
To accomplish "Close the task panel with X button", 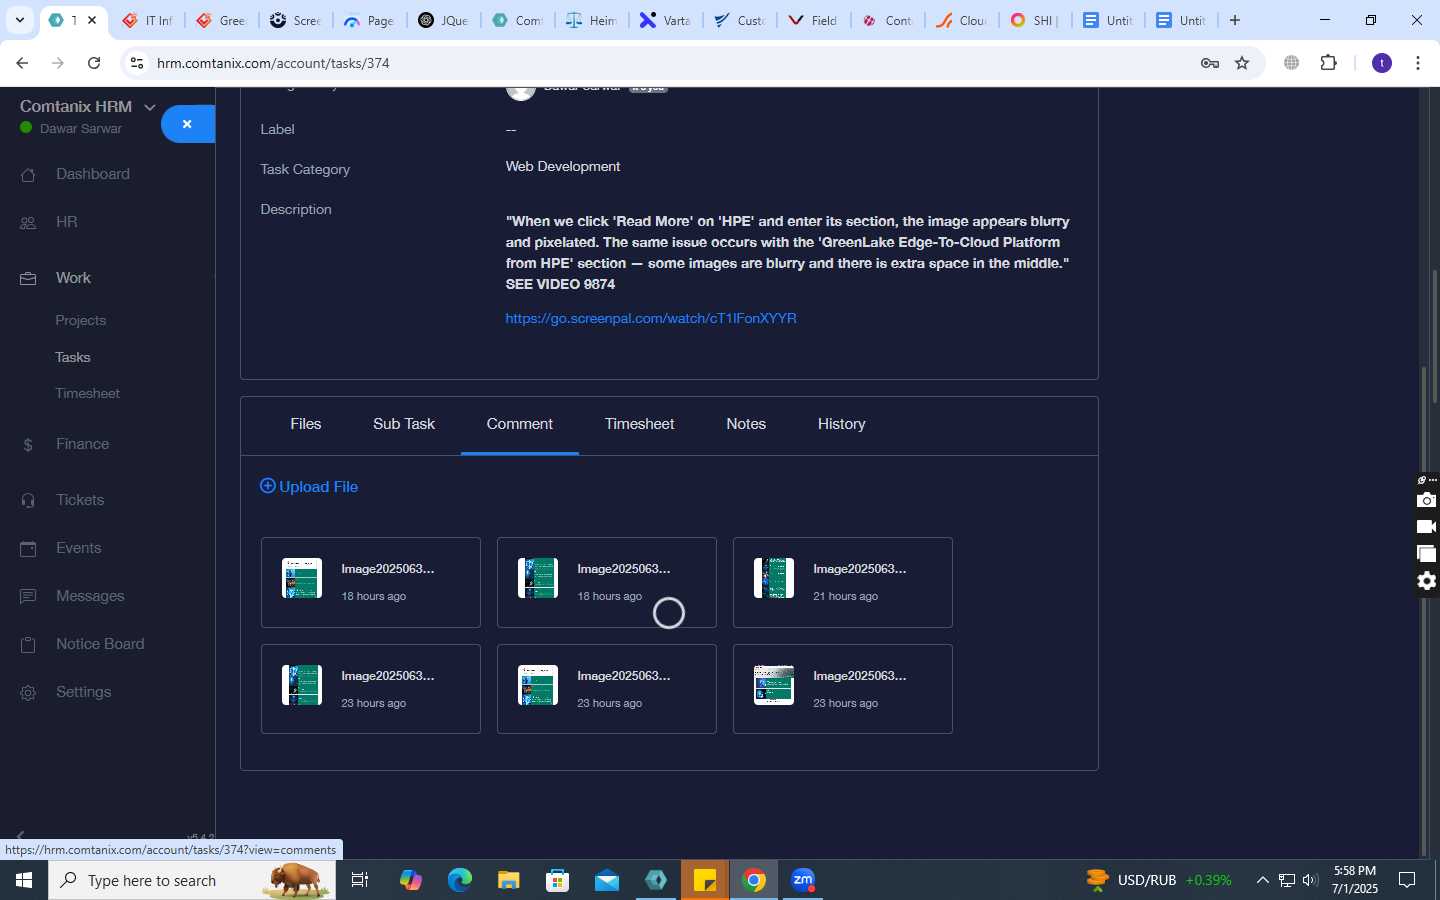I will pyautogui.click(x=187, y=124).
